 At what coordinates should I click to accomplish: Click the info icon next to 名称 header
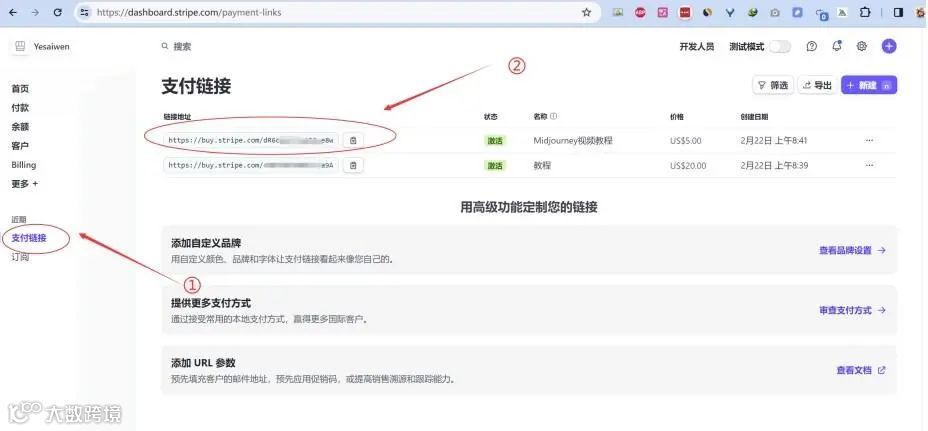[555, 117]
